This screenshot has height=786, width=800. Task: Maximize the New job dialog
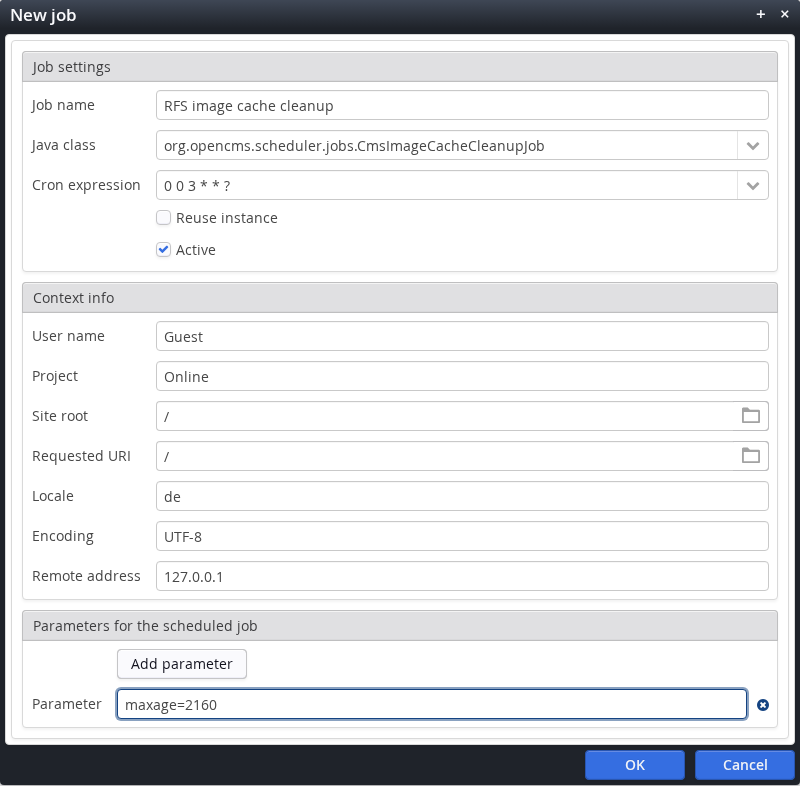coord(761,14)
